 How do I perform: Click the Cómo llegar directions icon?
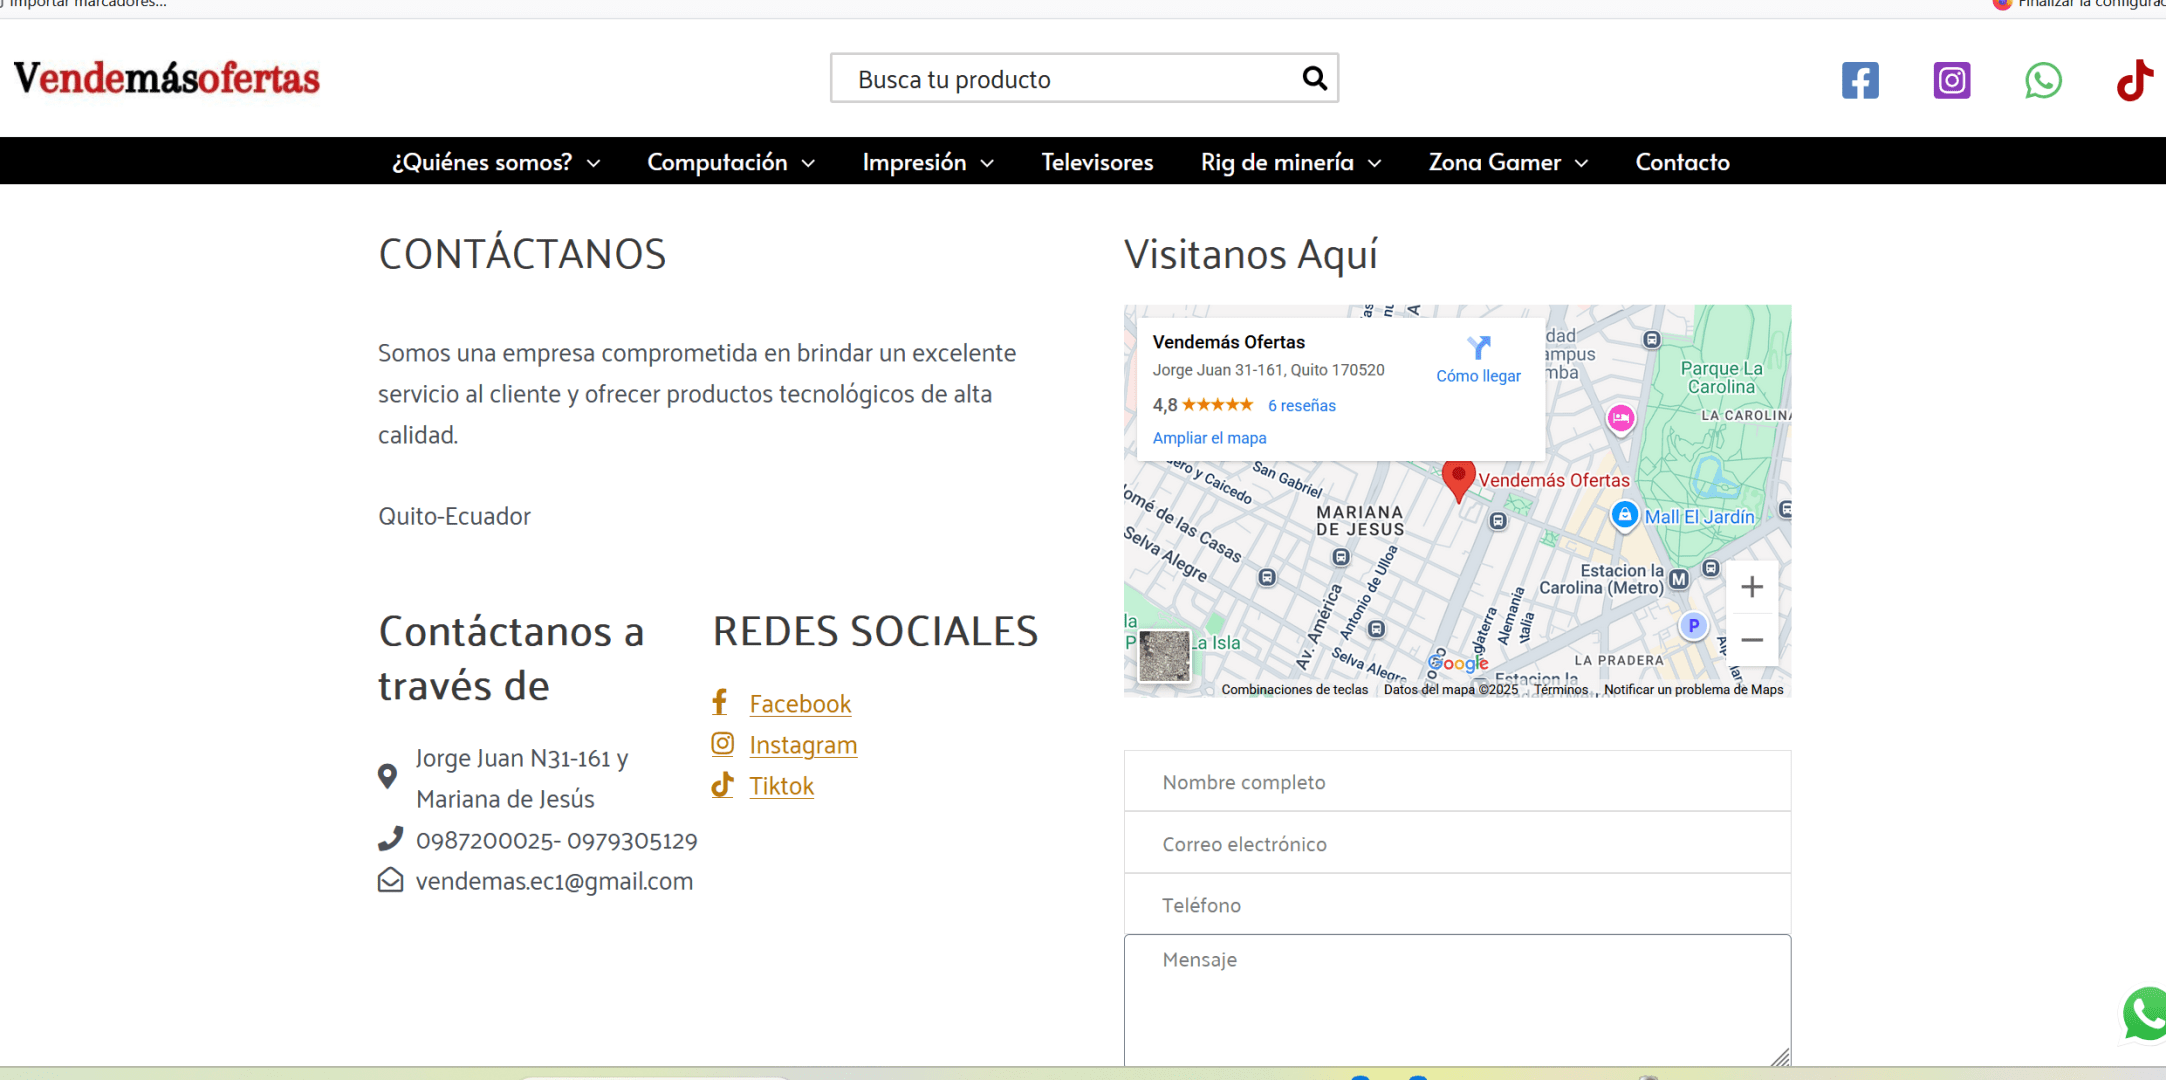click(1478, 348)
